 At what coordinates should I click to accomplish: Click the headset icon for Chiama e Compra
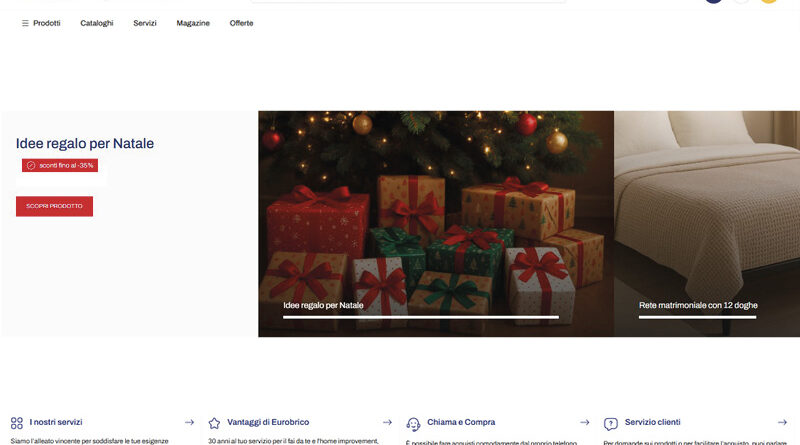[413, 424]
